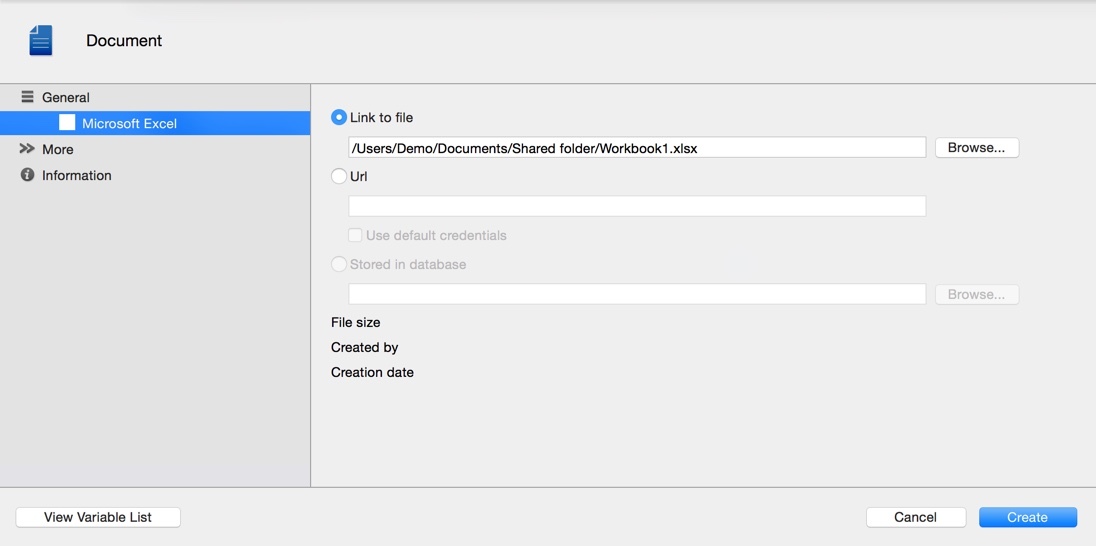
Task: Click the Url text input field
Action: pos(637,206)
